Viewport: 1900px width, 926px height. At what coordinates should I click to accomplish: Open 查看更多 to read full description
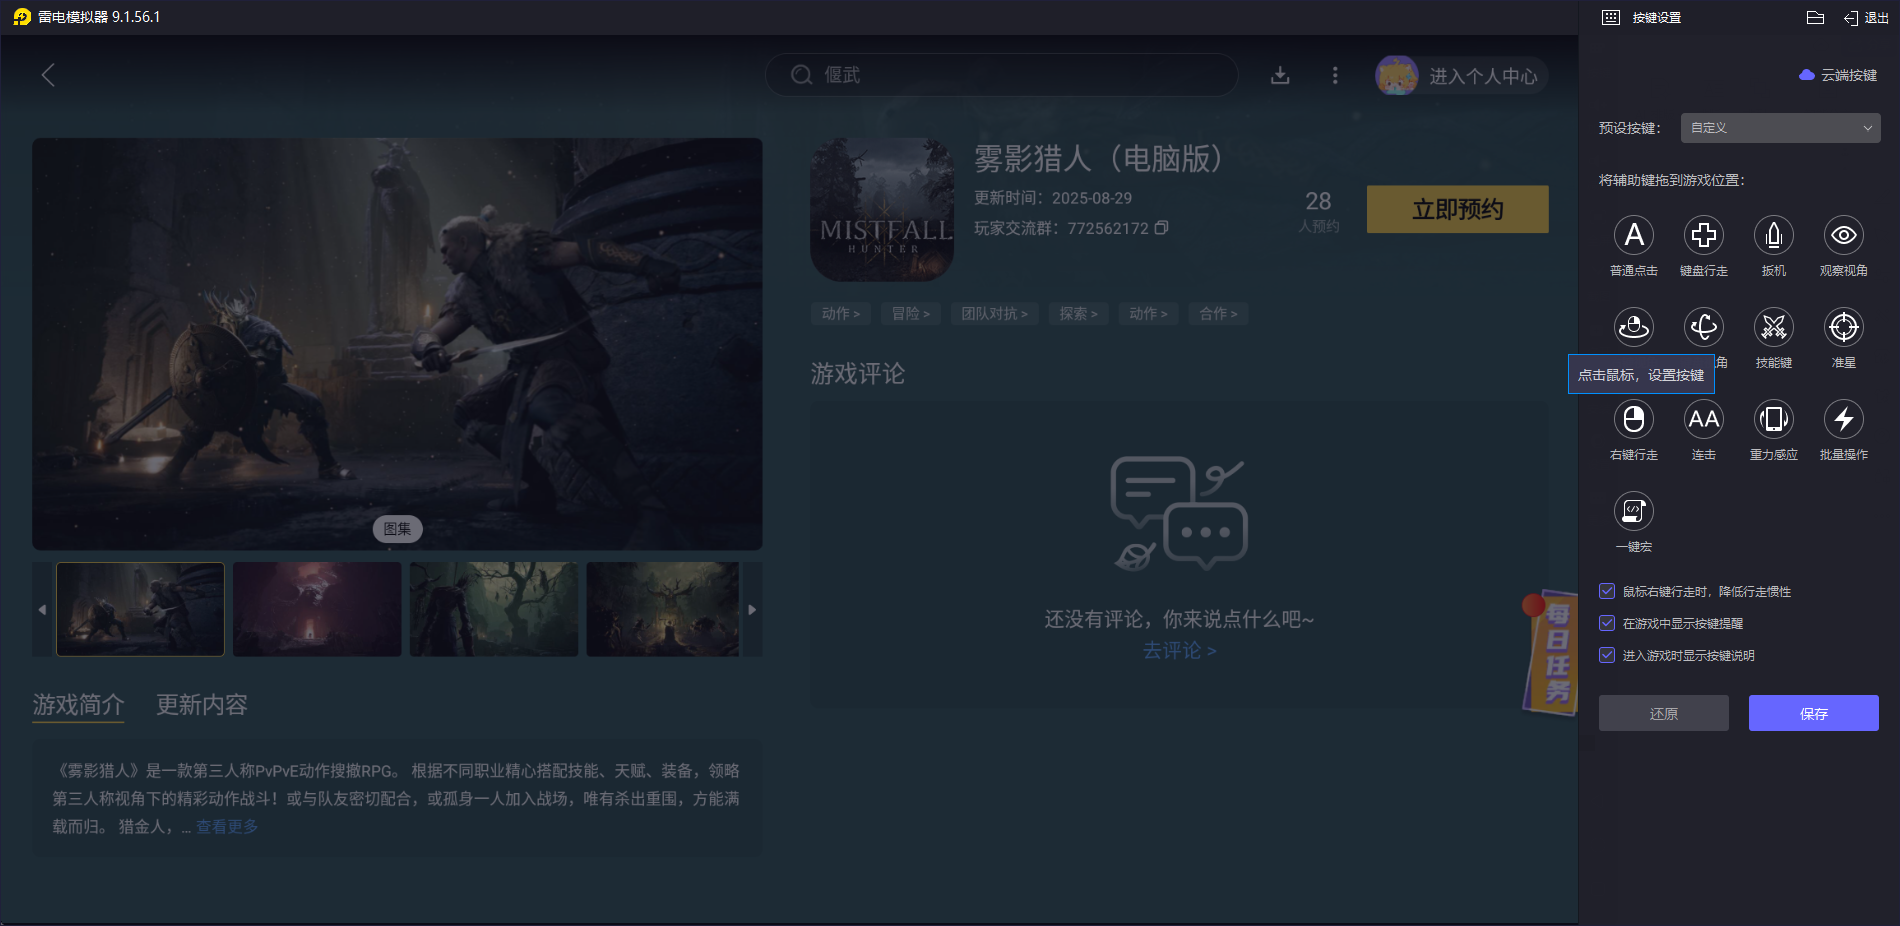[225, 826]
